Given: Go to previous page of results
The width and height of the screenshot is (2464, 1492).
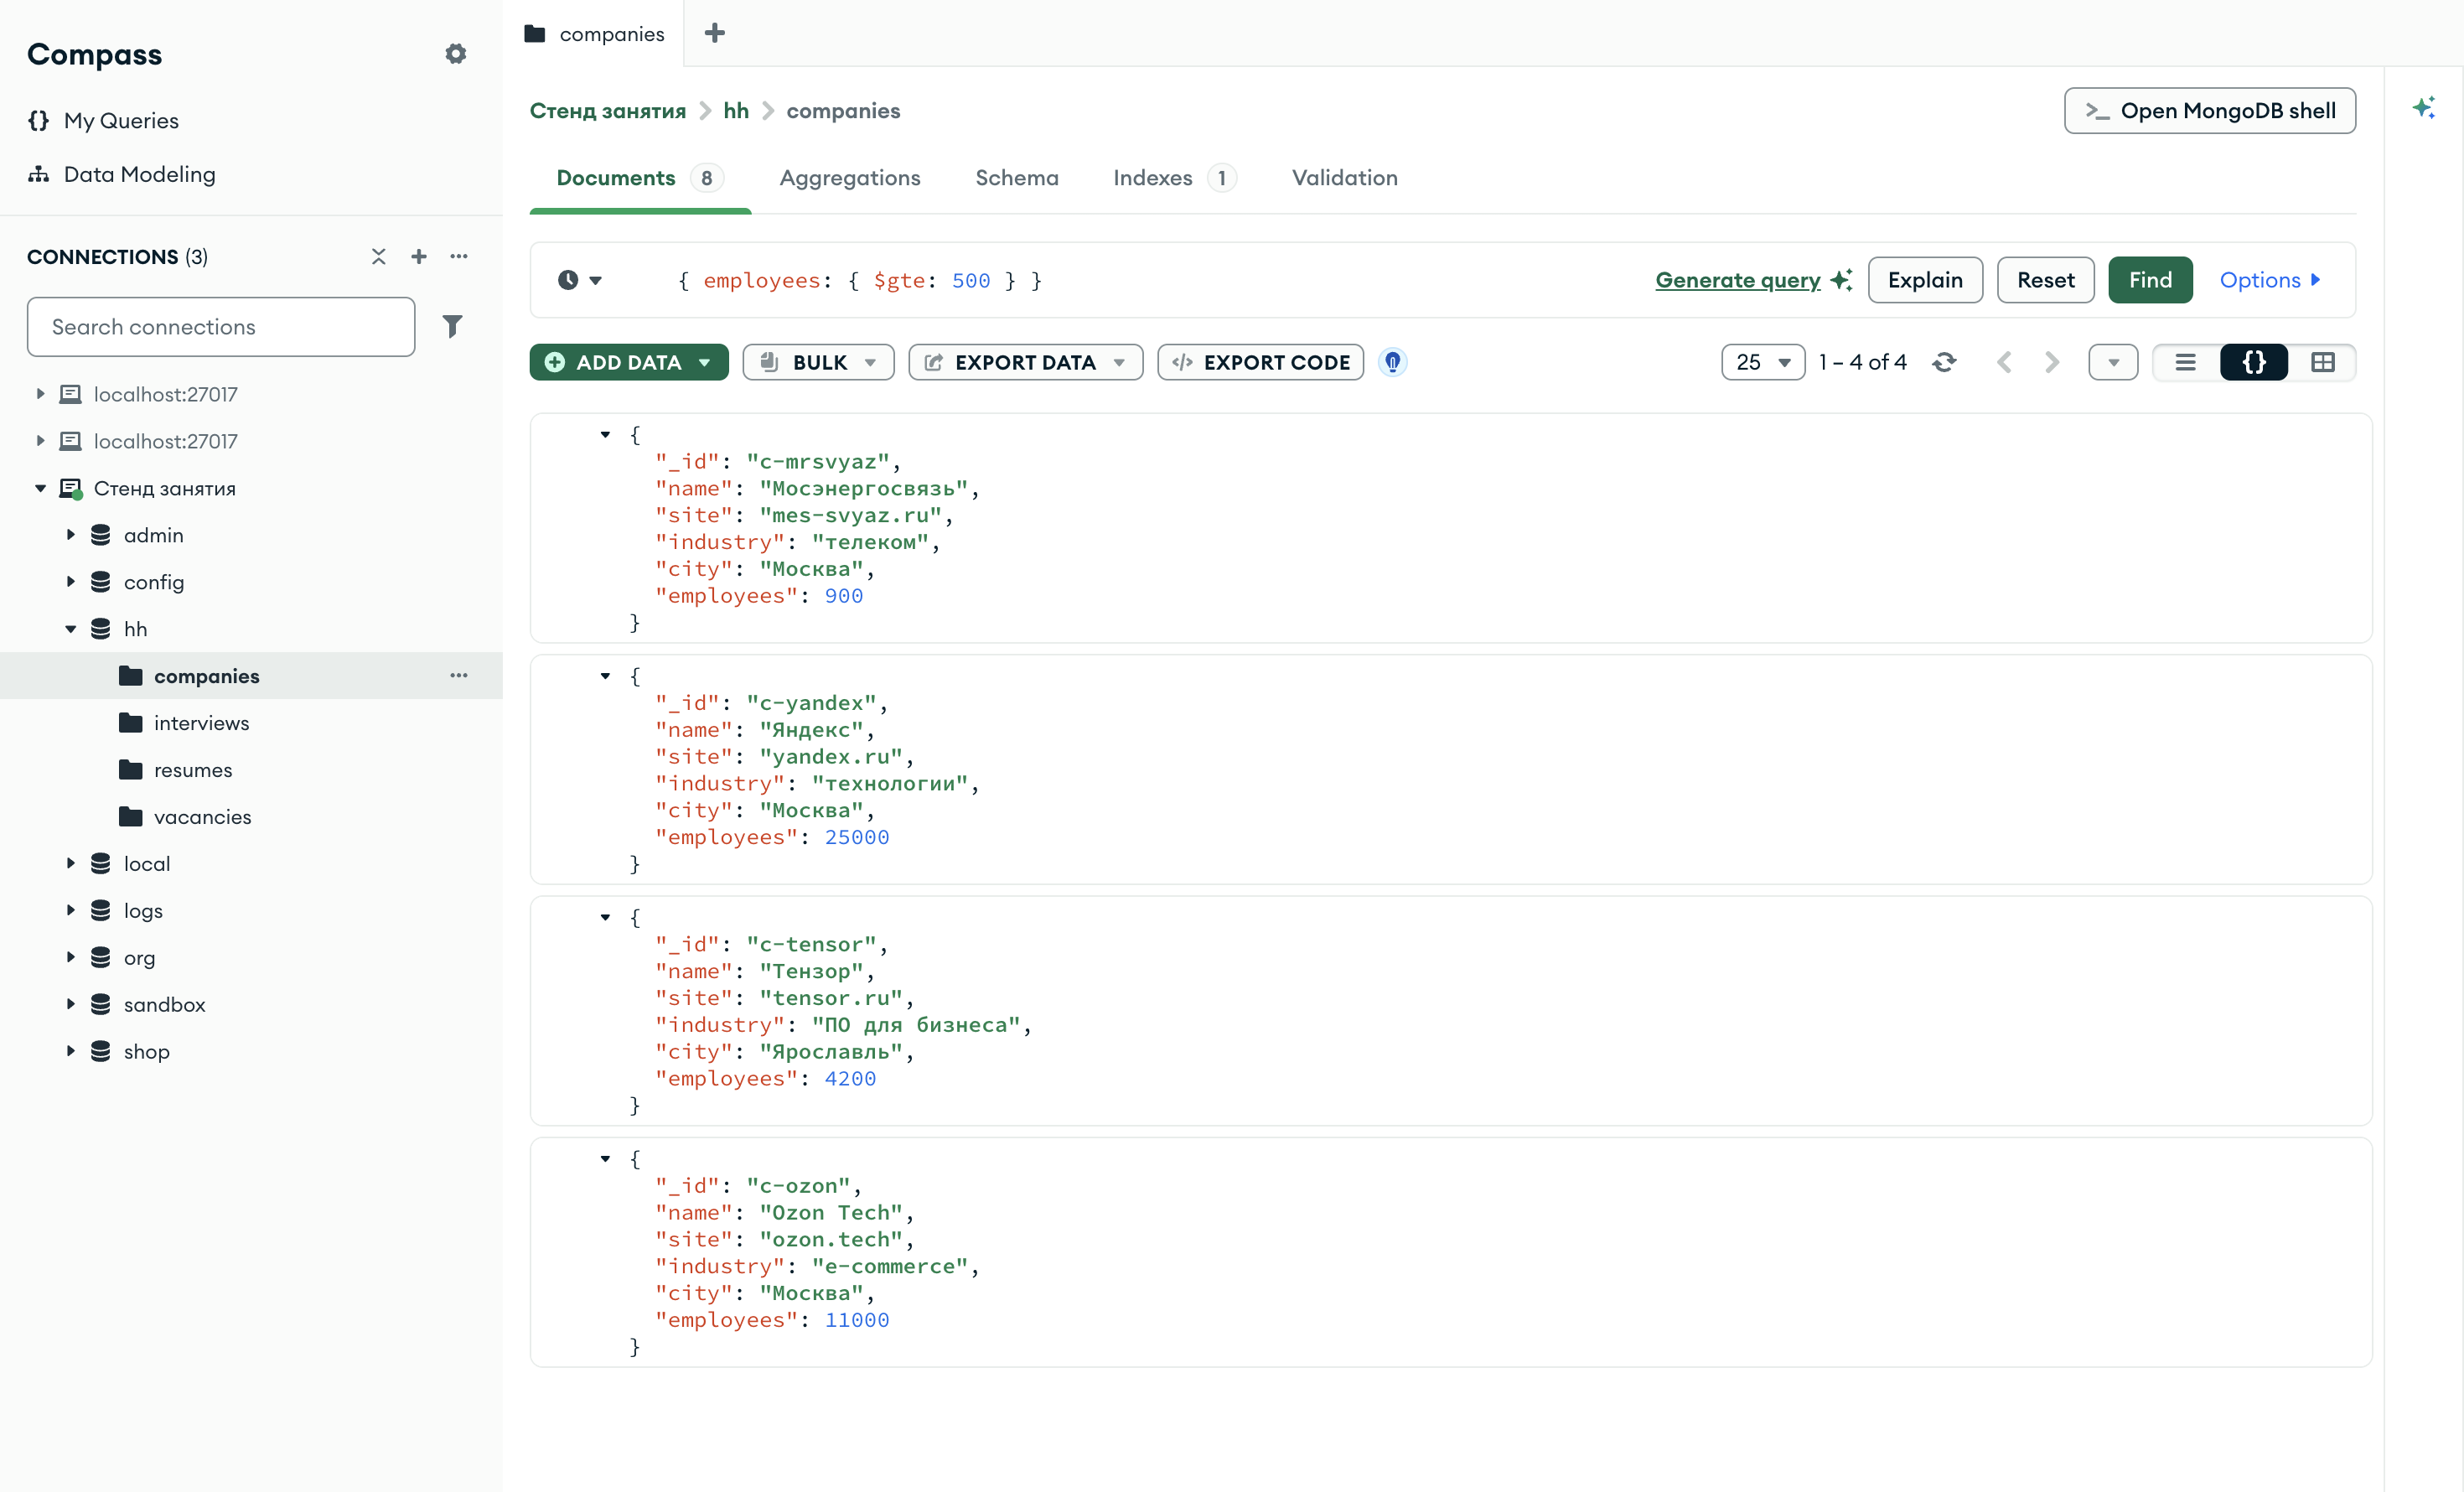Looking at the screenshot, I should coord(2003,362).
